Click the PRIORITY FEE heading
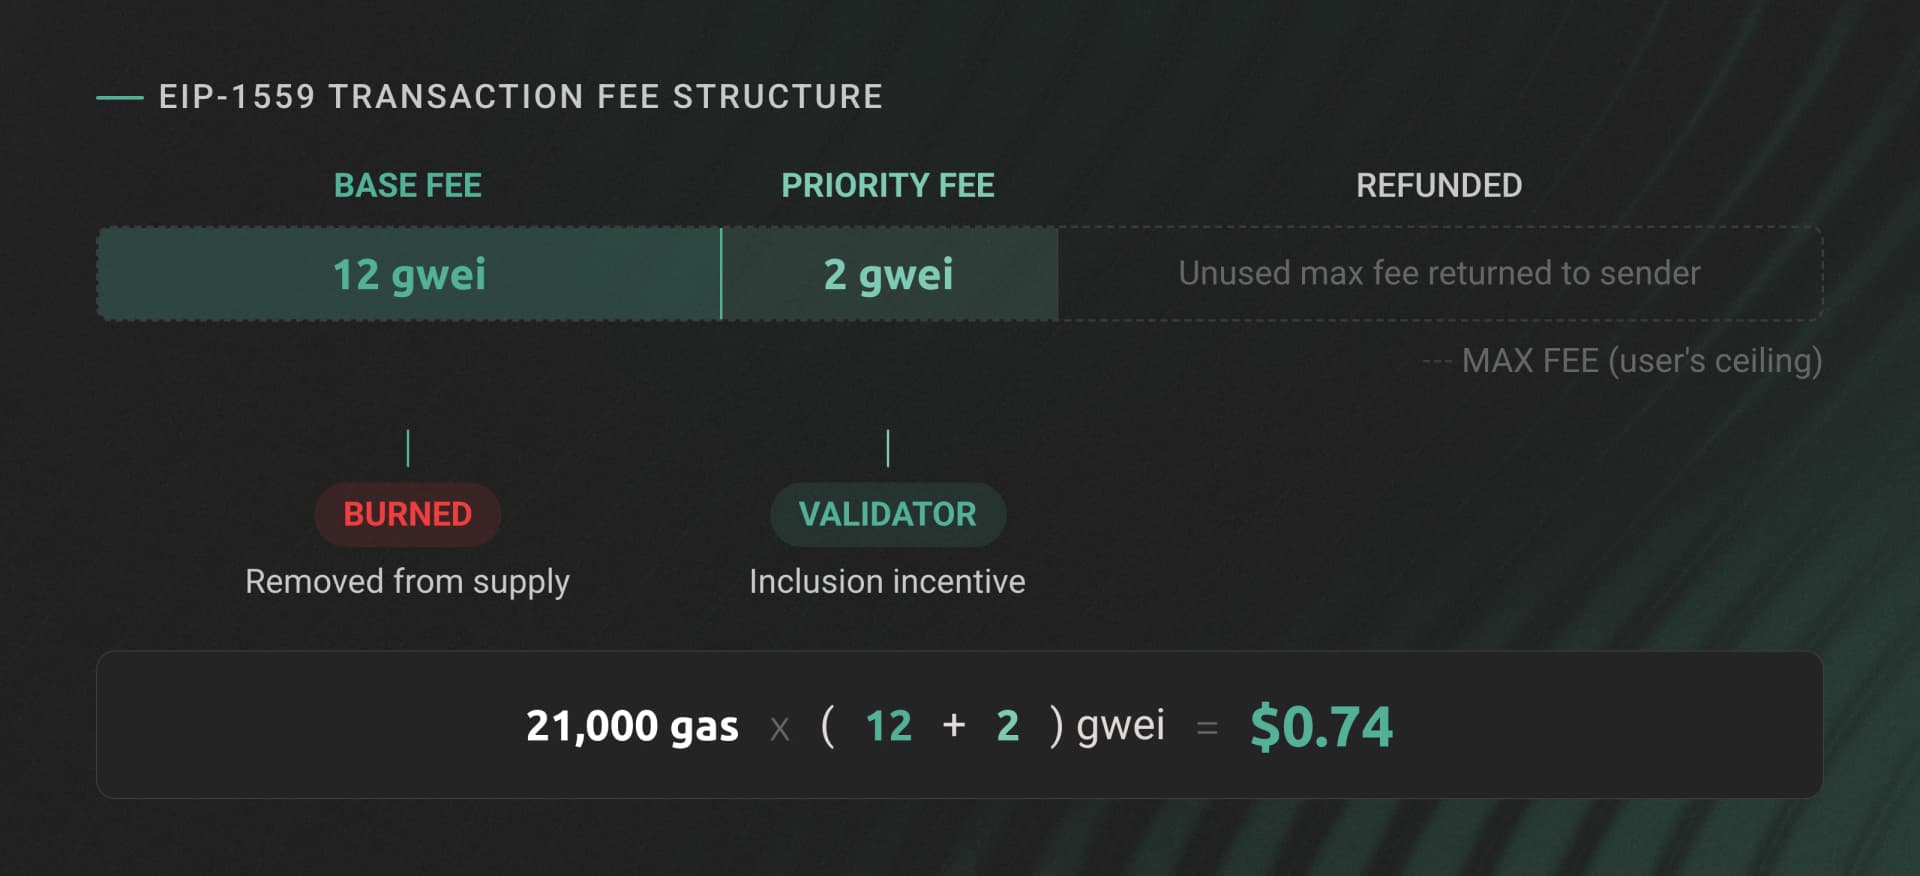The height and width of the screenshot is (876, 1920). click(x=887, y=185)
